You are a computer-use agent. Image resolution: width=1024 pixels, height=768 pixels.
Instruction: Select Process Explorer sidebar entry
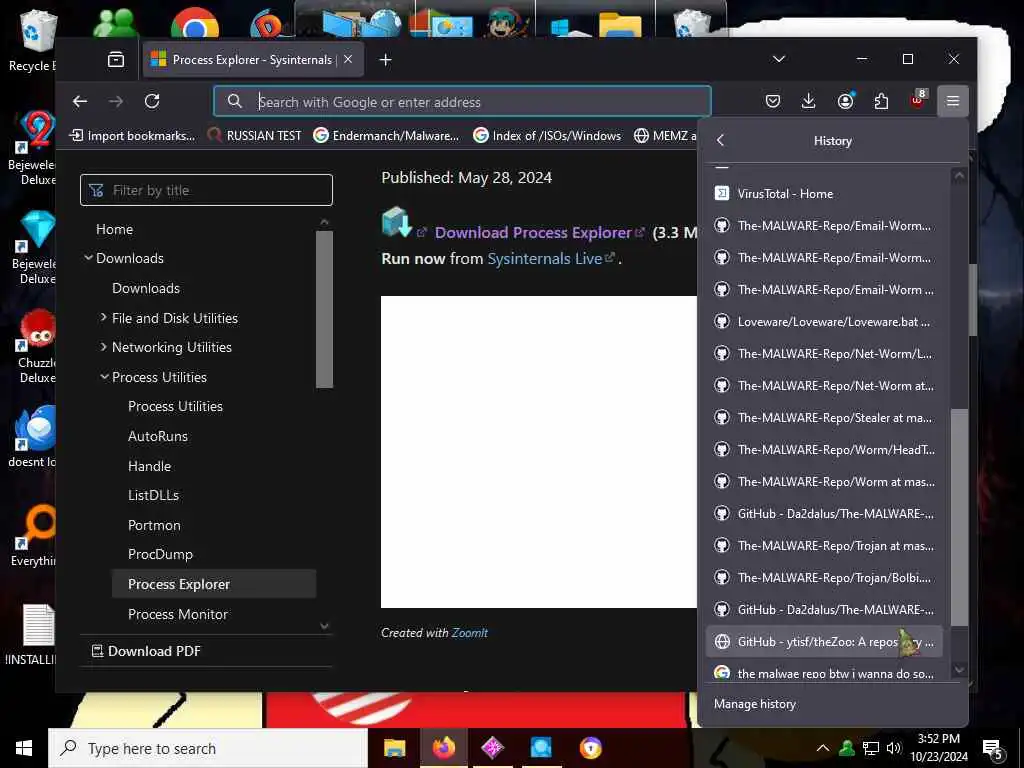[x=214, y=584]
